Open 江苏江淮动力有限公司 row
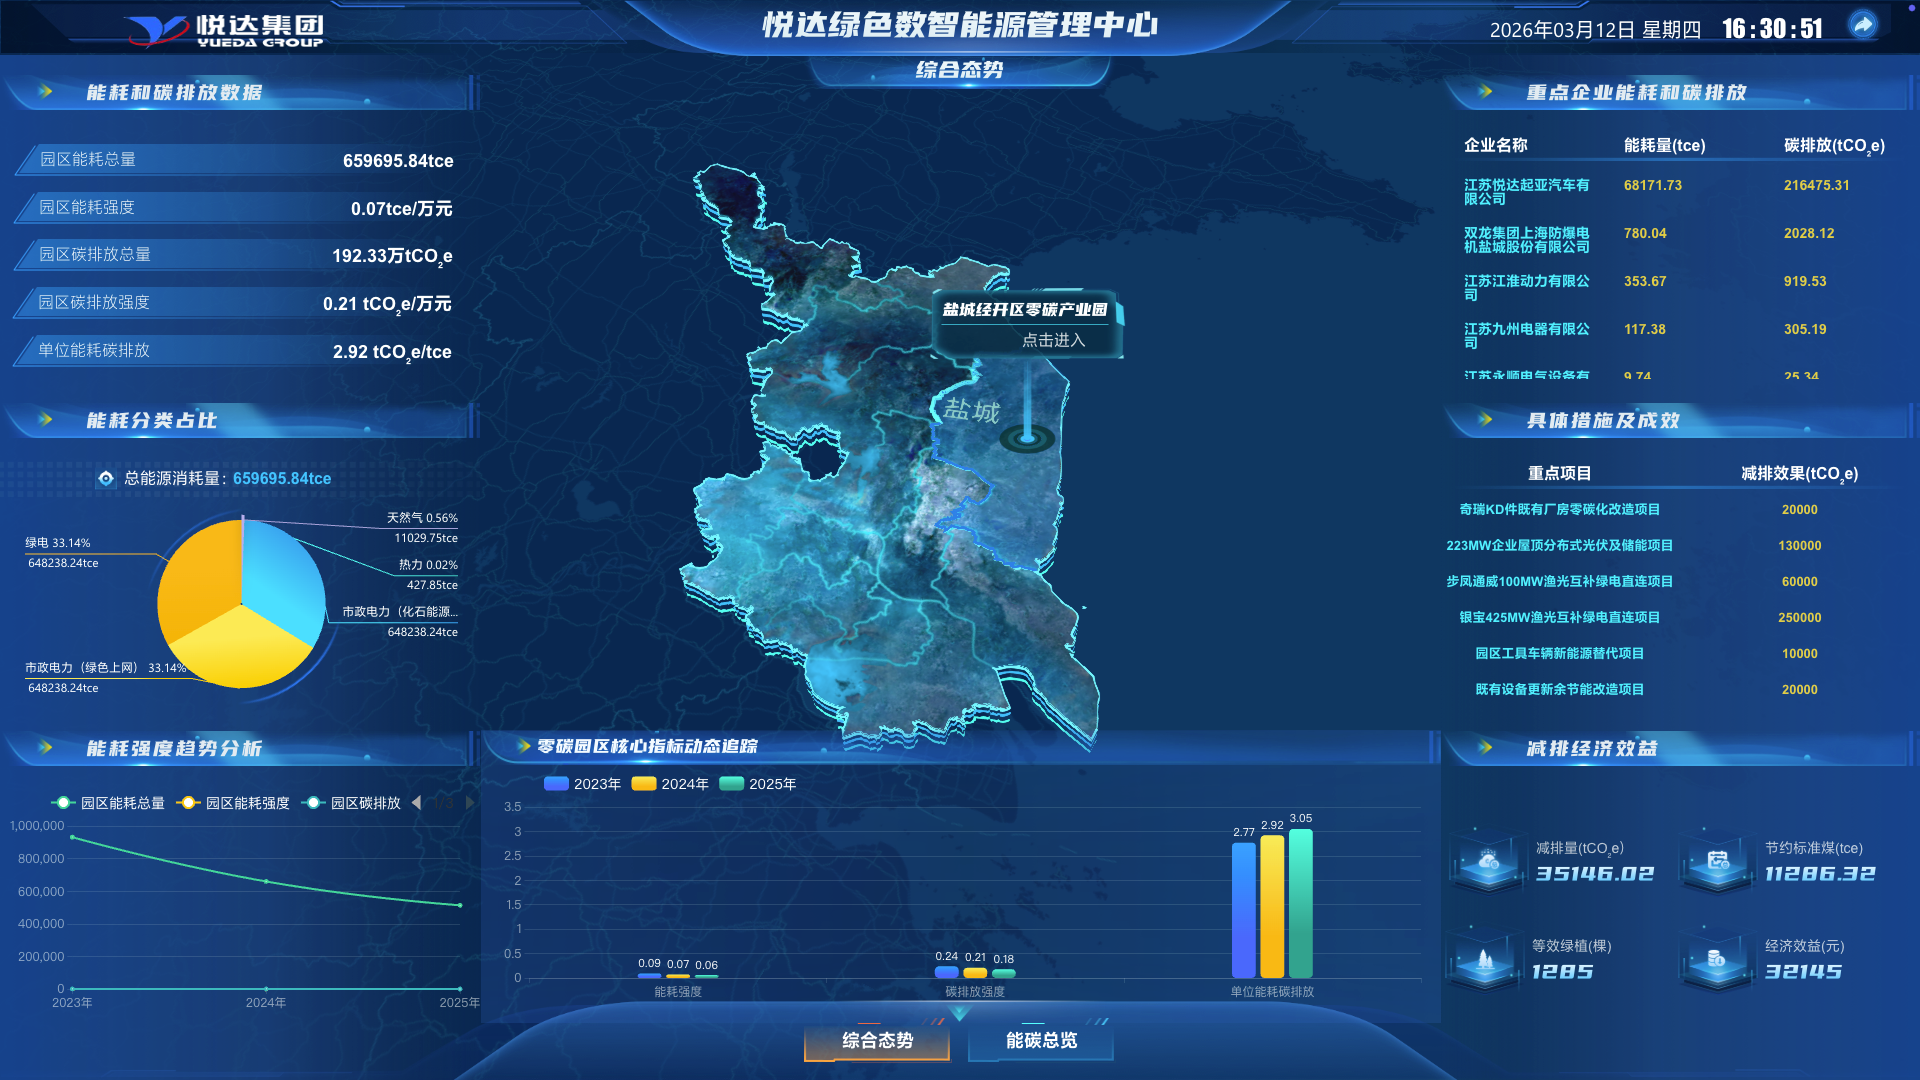 pyautogui.click(x=1676, y=288)
